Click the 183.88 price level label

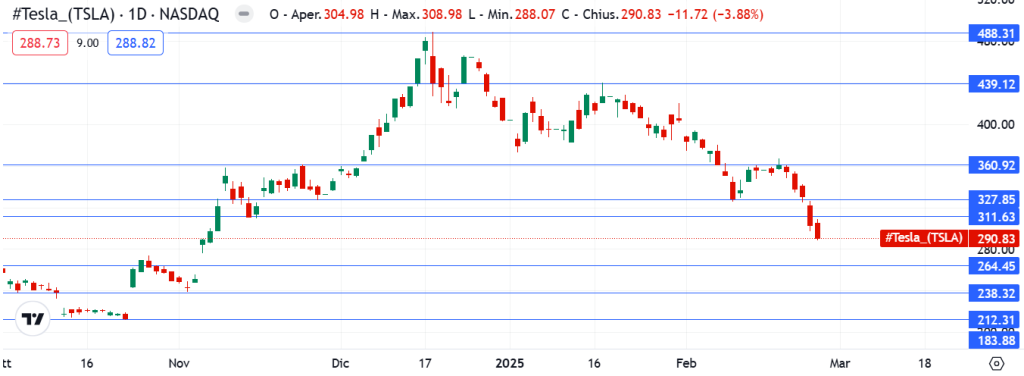tap(994, 340)
